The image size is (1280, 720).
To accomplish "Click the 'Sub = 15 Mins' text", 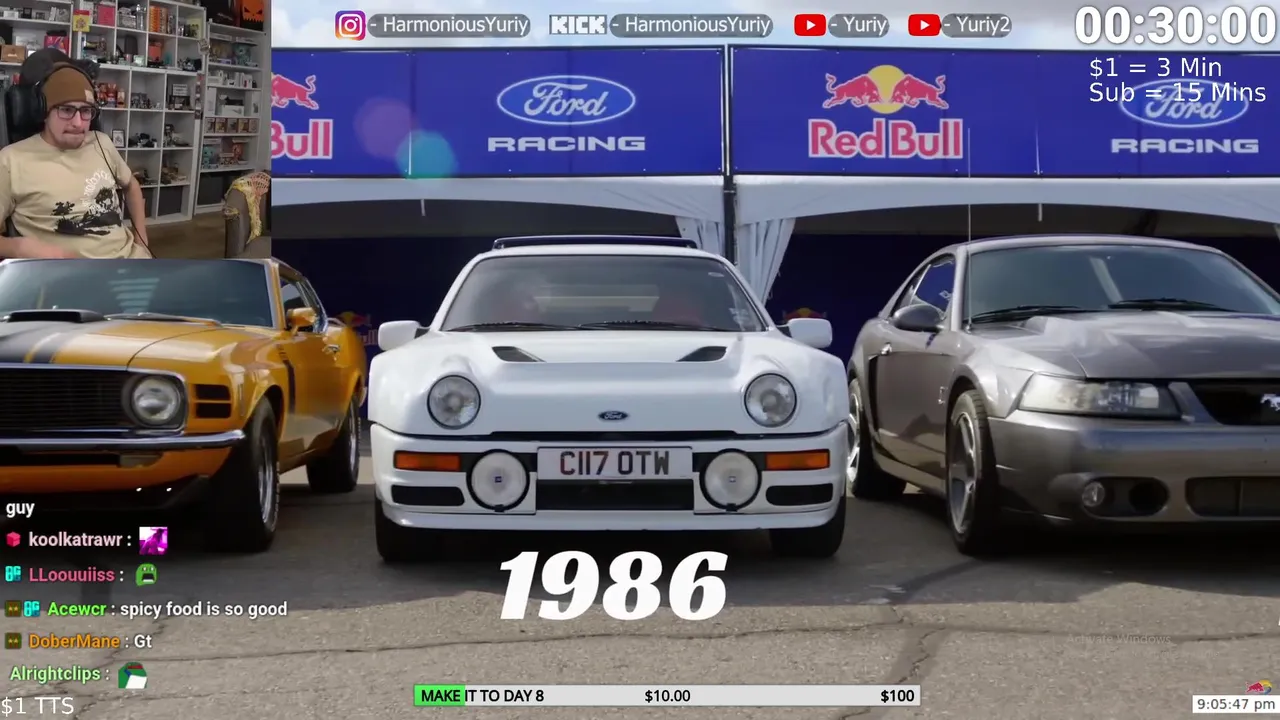I will [x=1177, y=92].
